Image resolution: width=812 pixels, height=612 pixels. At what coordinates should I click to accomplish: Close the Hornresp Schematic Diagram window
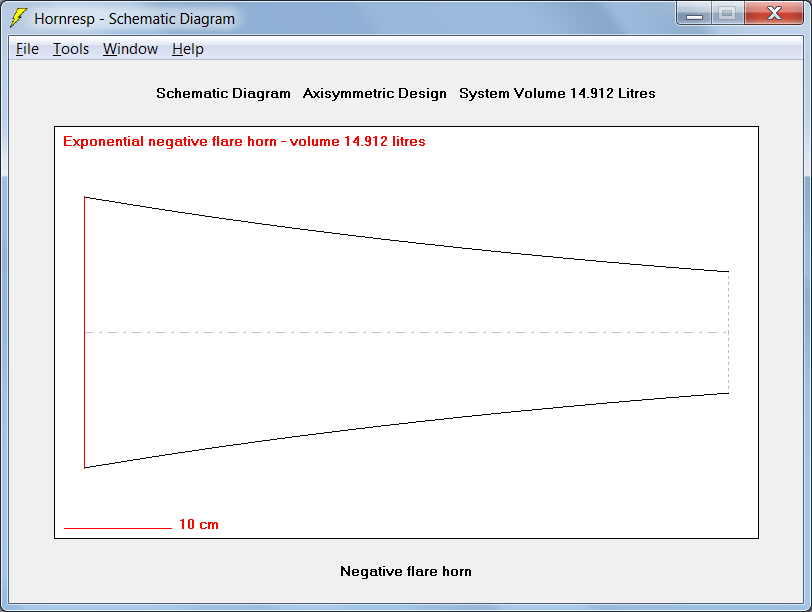(x=774, y=13)
